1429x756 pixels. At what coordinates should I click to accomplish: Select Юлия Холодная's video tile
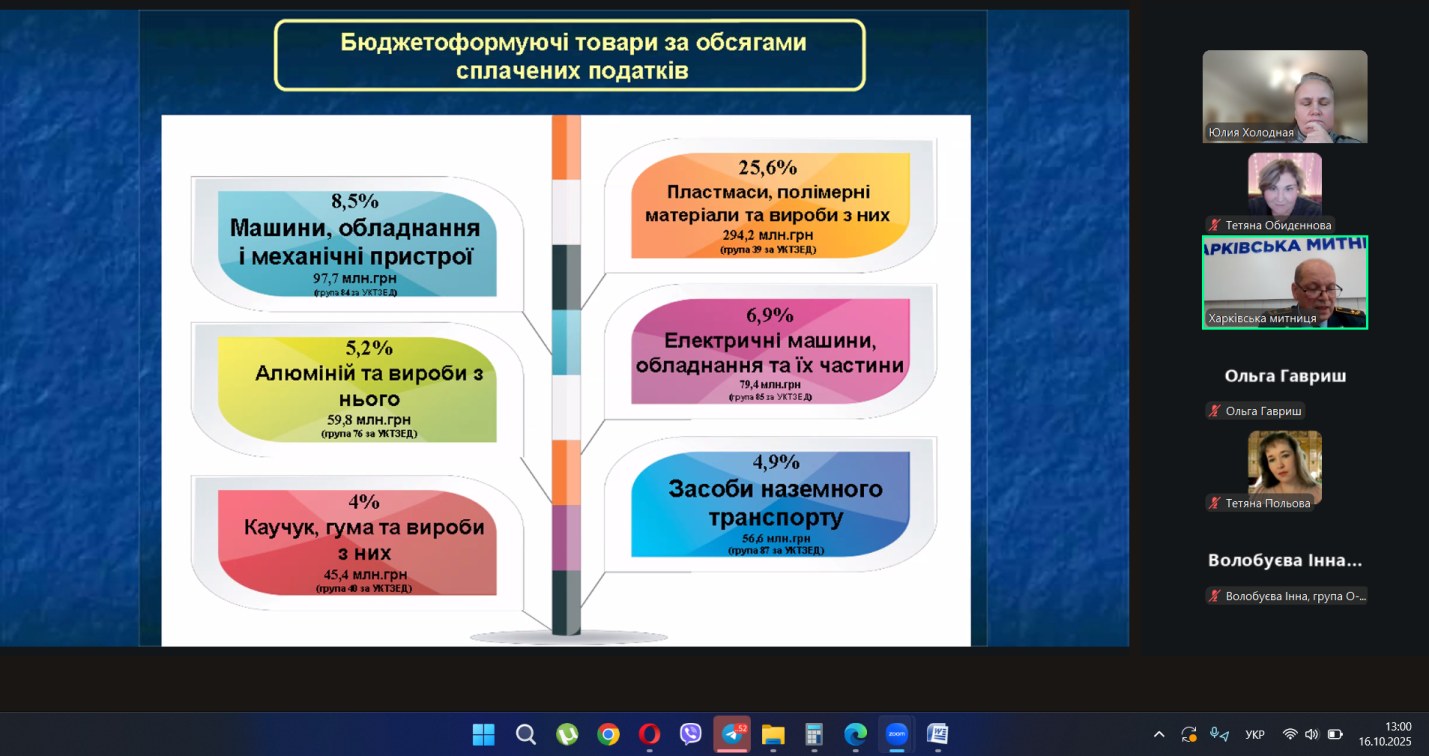point(1284,96)
